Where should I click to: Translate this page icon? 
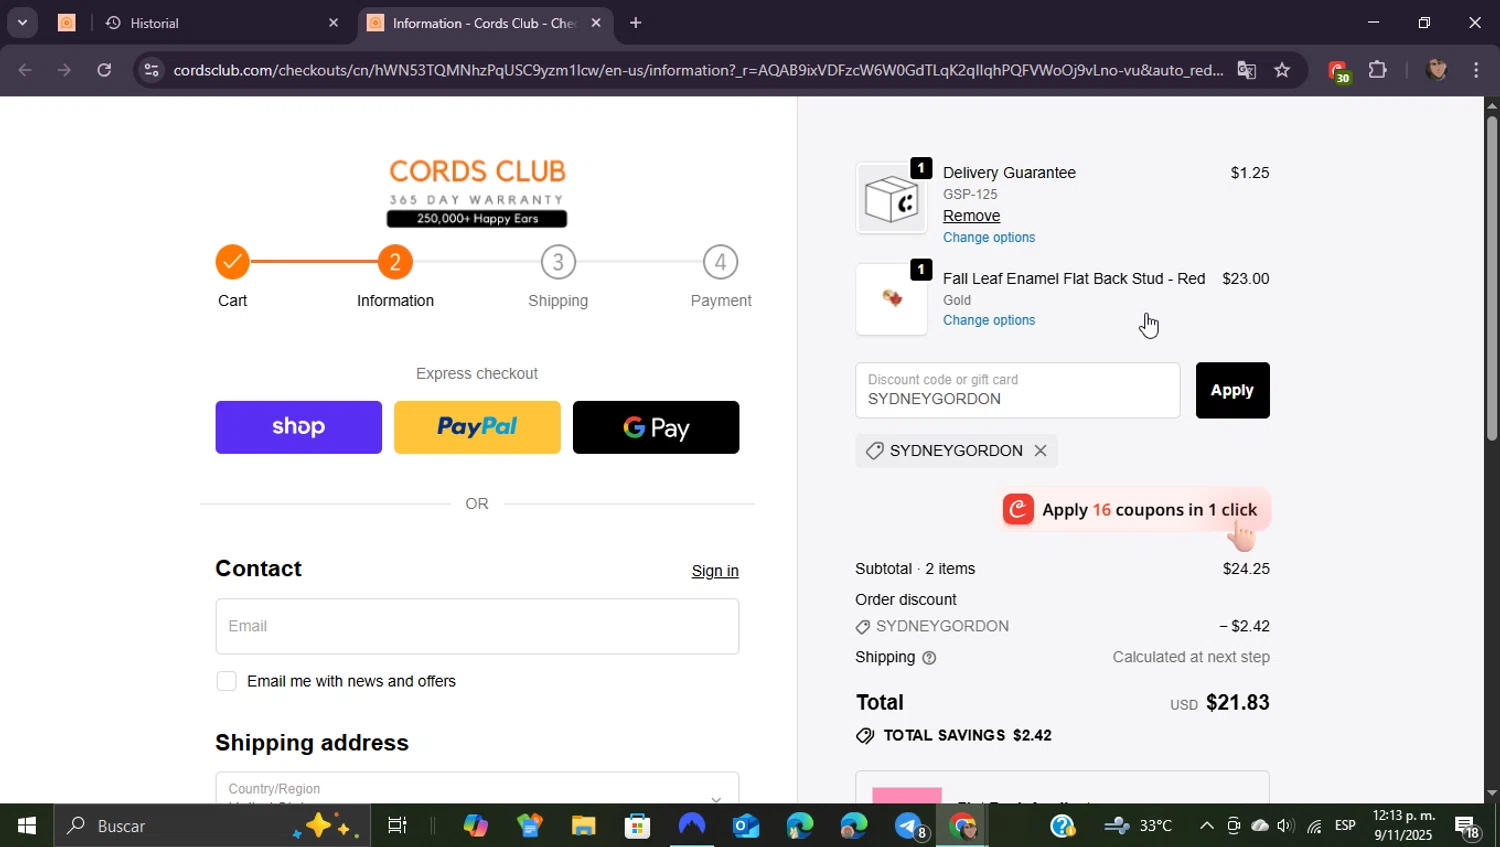point(1246,70)
